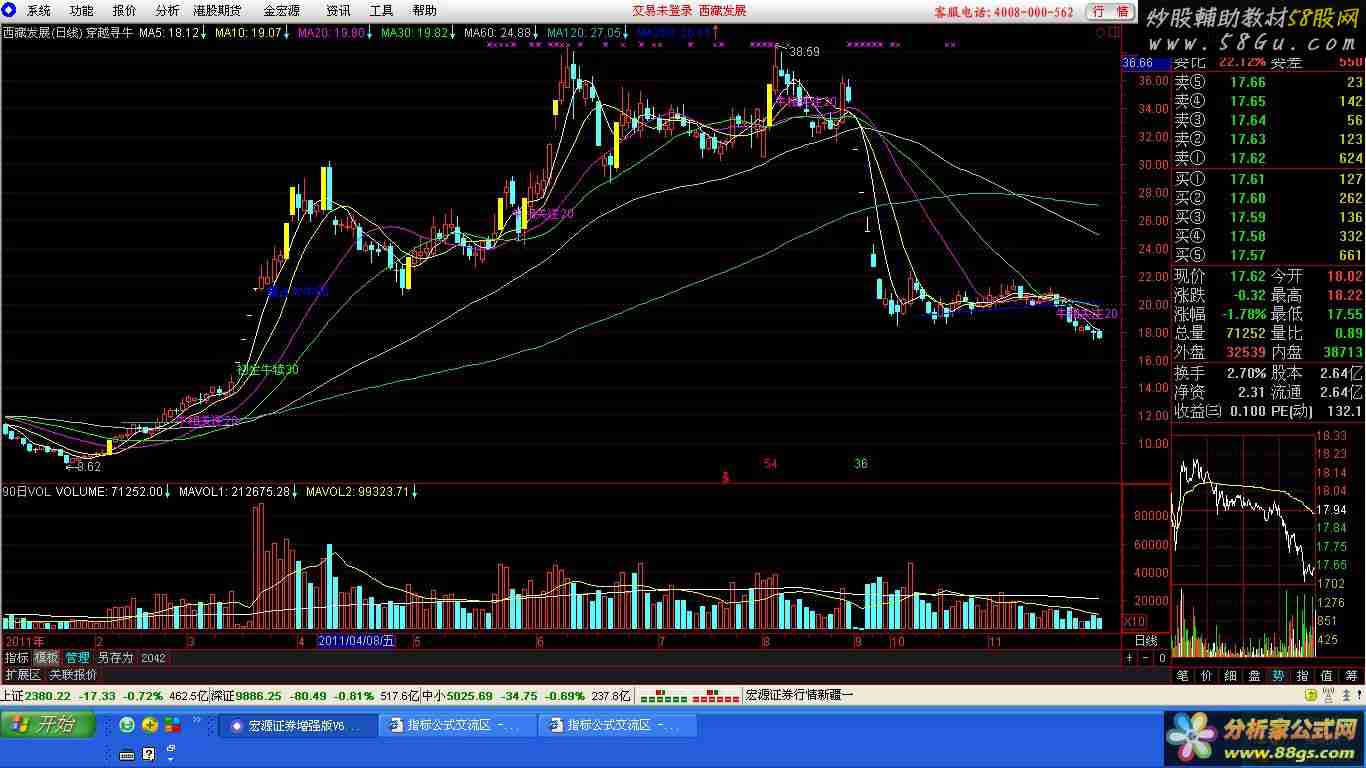This screenshot has width=1366, height=768.
Task: Switch to the 模板 tab
Action: pyautogui.click(x=46, y=658)
